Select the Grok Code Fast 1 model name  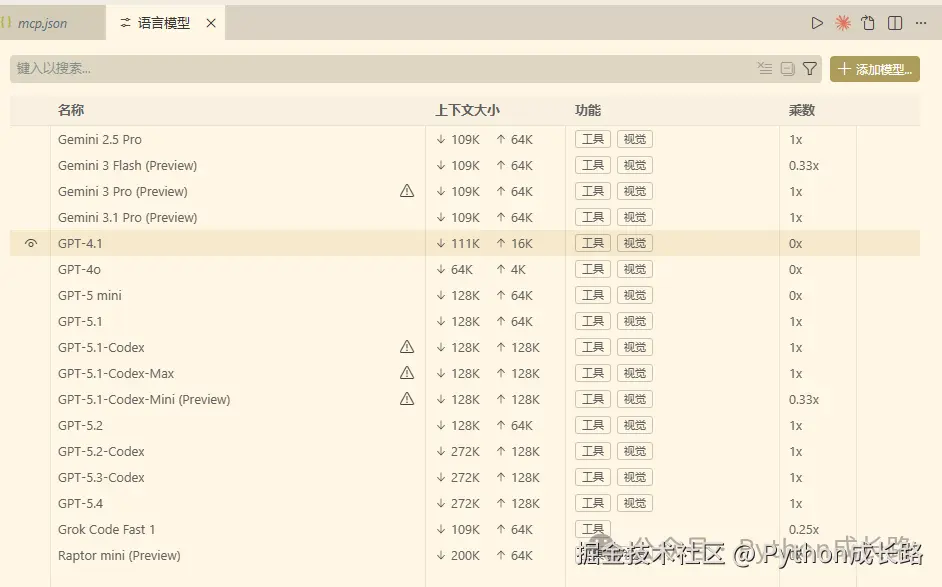pyautogui.click(x=106, y=529)
